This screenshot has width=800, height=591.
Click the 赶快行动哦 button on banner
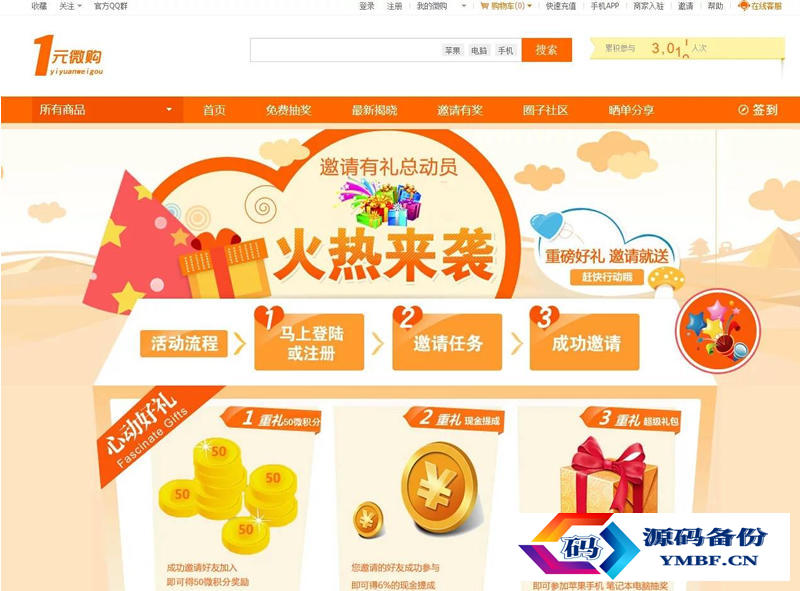pyautogui.click(x=607, y=277)
